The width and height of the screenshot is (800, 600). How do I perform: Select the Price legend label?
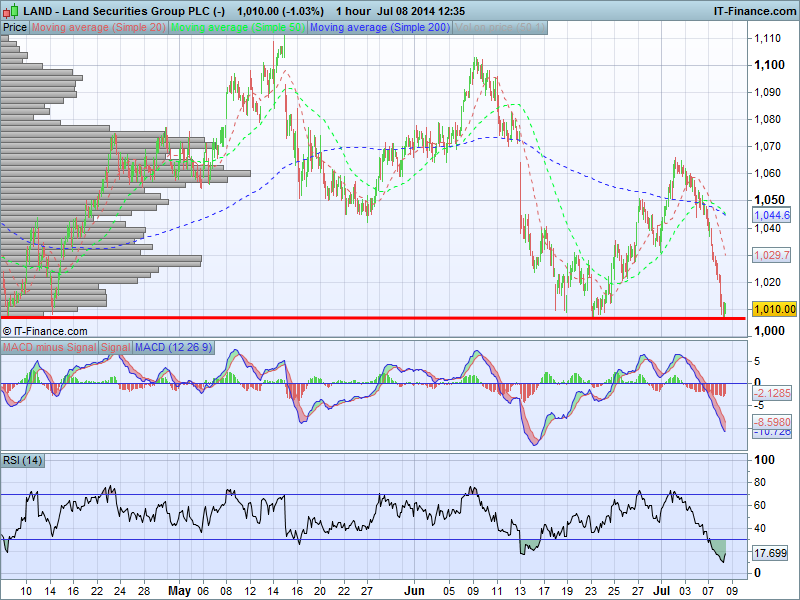pyautogui.click(x=15, y=28)
